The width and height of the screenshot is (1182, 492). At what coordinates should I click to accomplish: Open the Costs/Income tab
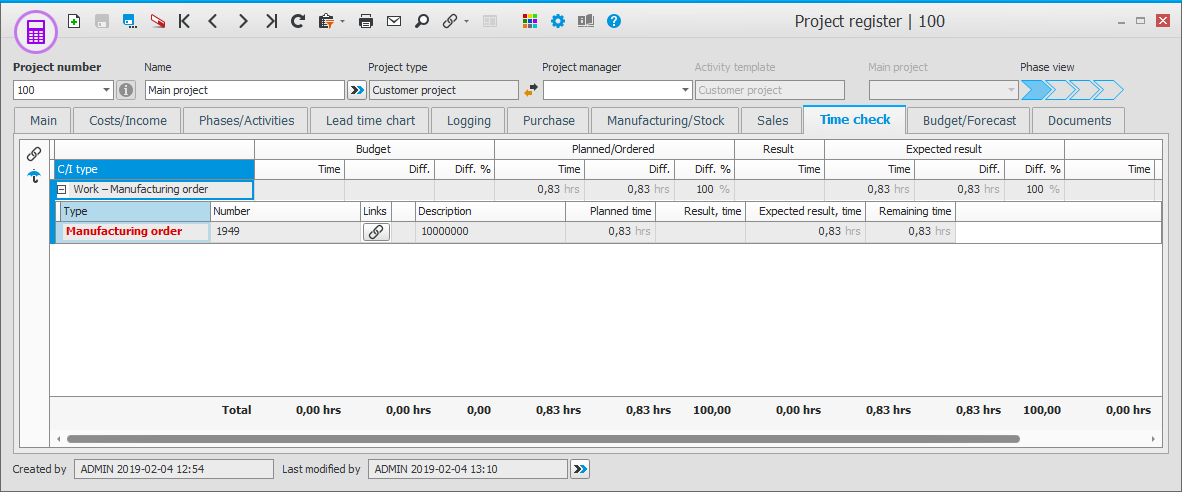129,121
